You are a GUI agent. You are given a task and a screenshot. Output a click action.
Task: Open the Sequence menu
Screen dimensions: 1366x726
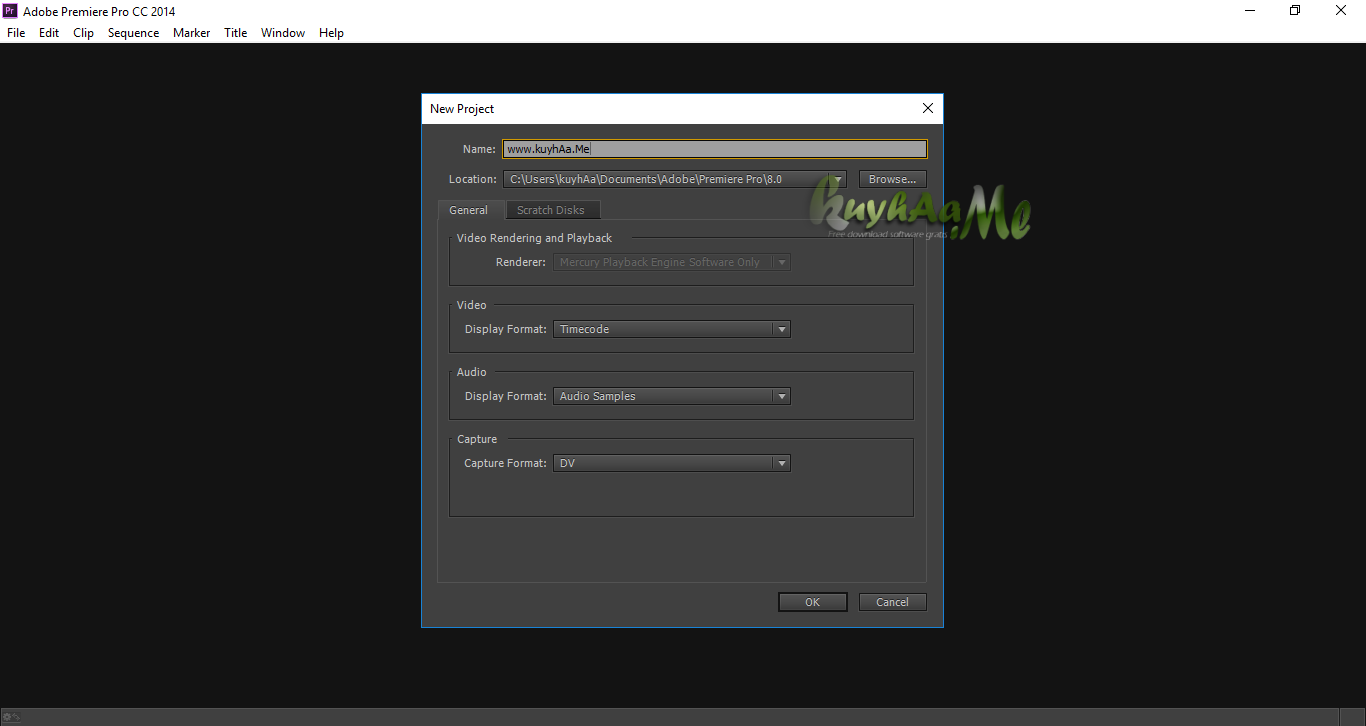[133, 33]
